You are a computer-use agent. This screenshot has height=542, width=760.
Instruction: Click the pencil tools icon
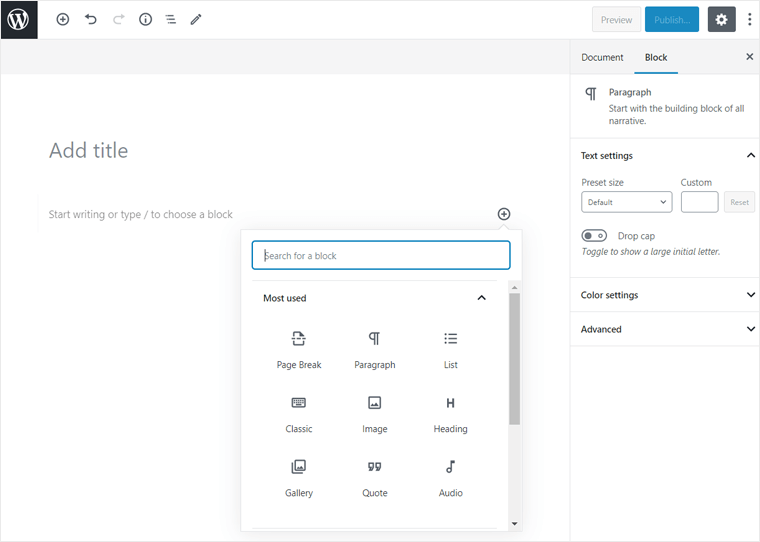point(196,19)
